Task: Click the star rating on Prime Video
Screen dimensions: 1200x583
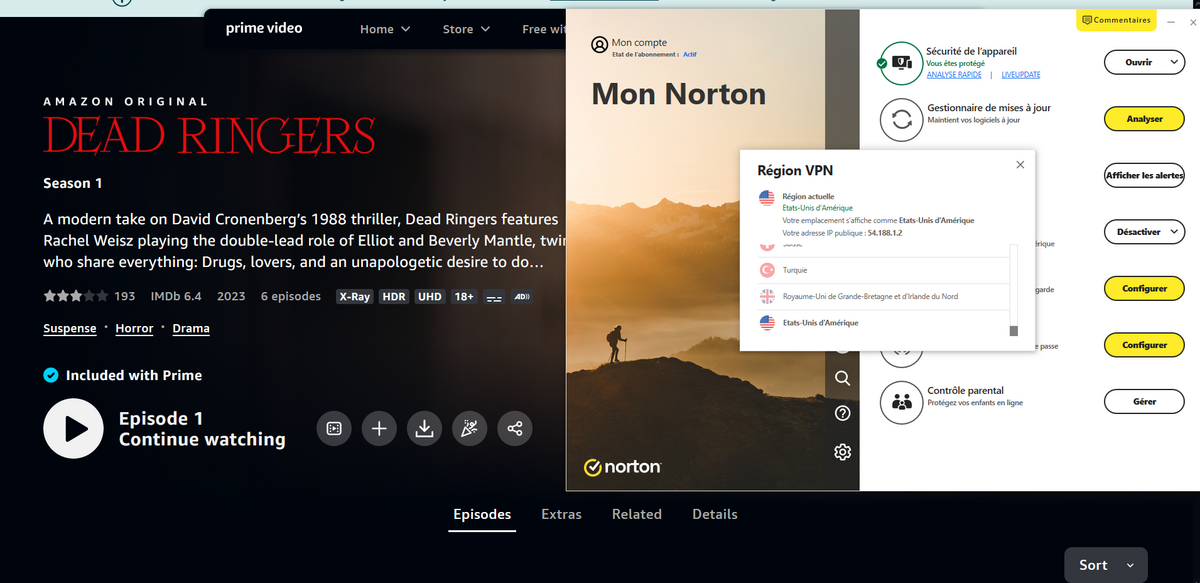Action: pos(75,296)
